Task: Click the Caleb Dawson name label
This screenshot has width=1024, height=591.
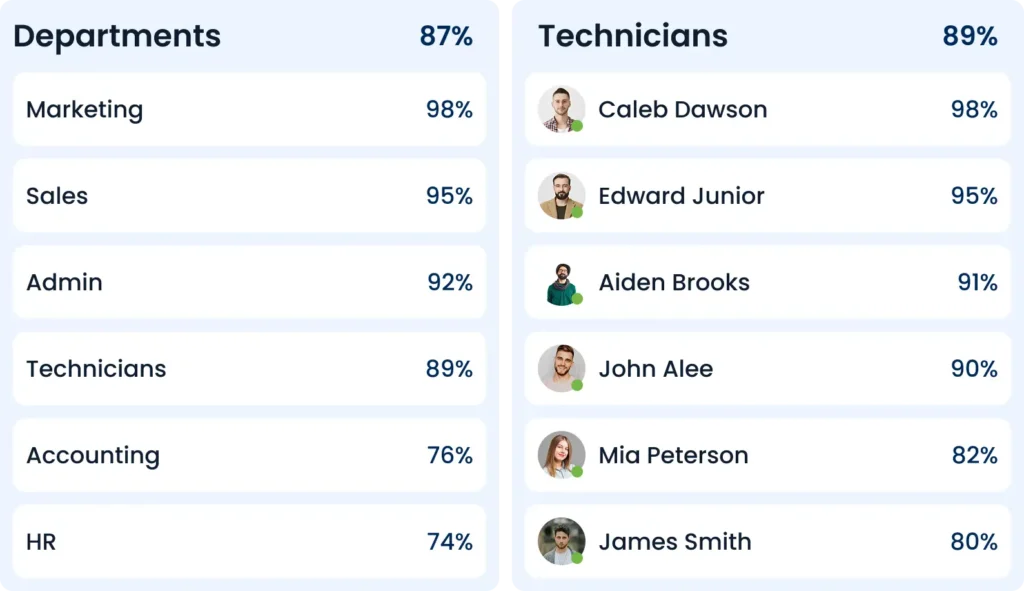Action: click(682, 109)
